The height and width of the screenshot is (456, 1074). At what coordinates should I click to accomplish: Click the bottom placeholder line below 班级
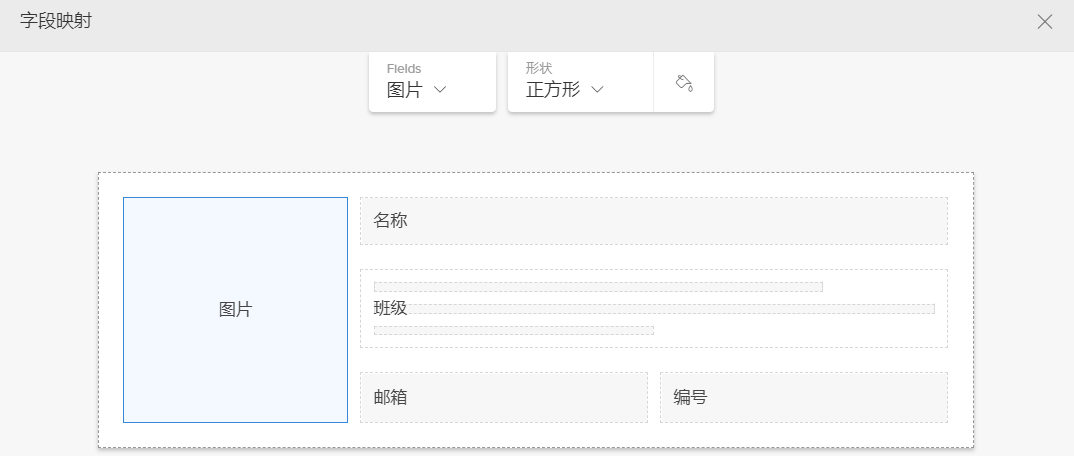pos(514,330)
